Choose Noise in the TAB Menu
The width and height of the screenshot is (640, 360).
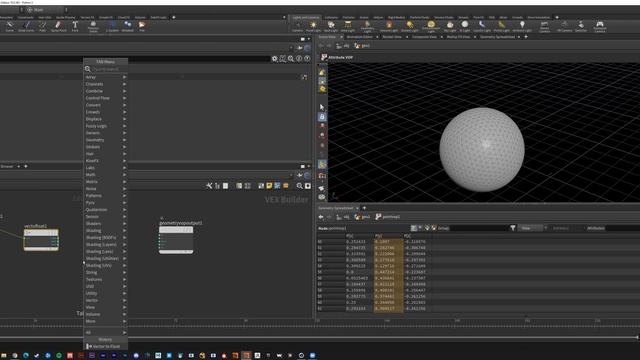click(x=105, y=189)
